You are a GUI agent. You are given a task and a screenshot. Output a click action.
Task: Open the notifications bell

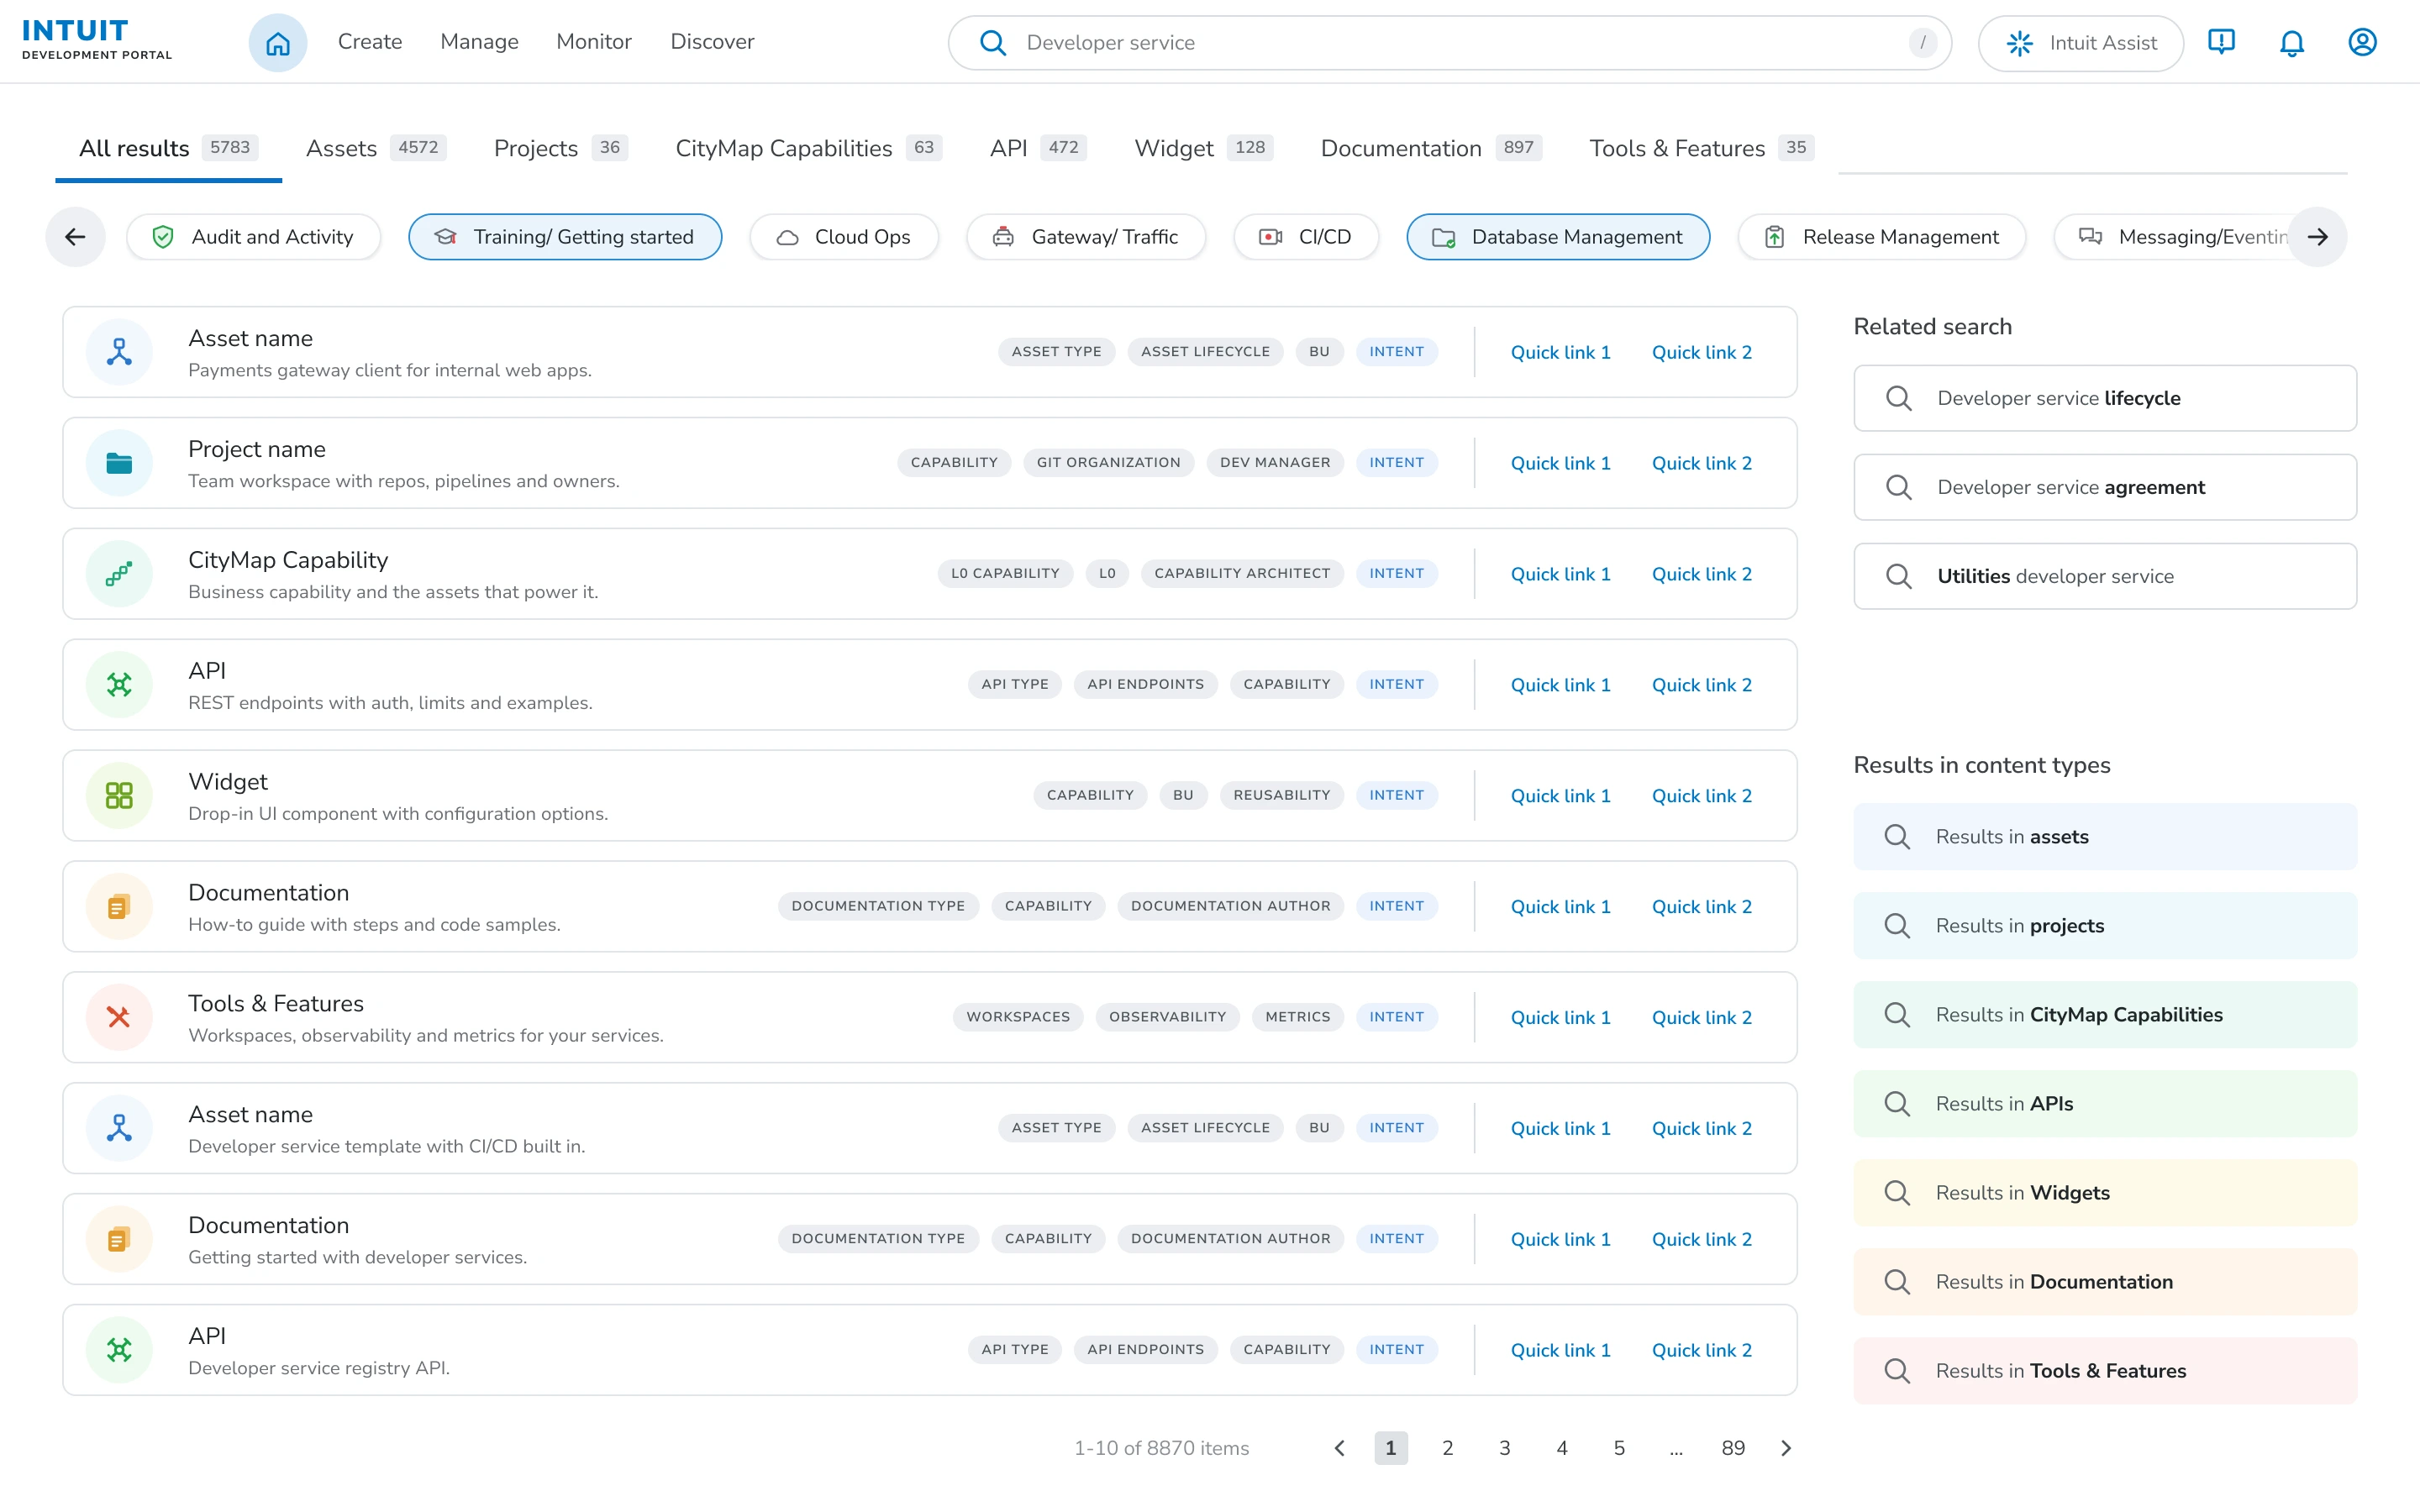[x=2291, y=42]
